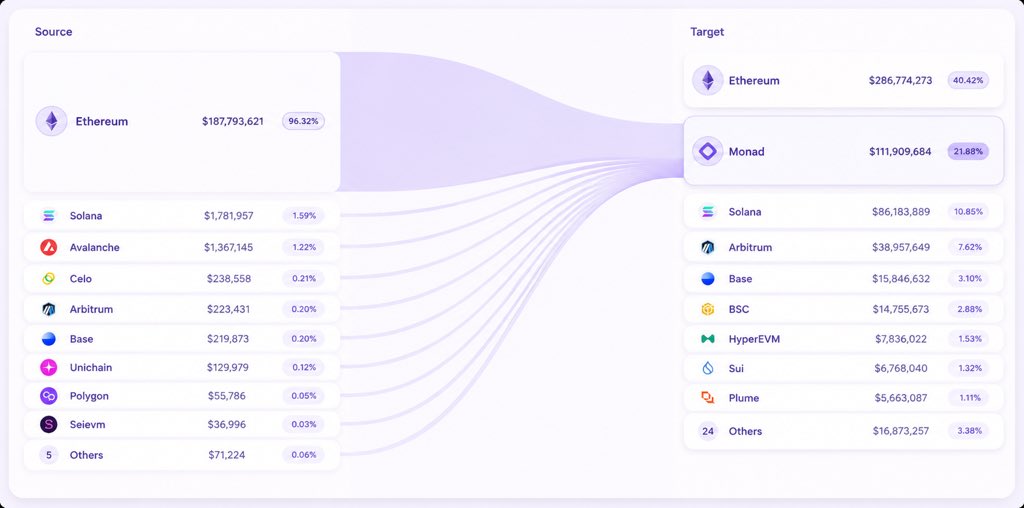Click the $14,755,673 BSC value
1024x508 pixels.
pos(901,309)
